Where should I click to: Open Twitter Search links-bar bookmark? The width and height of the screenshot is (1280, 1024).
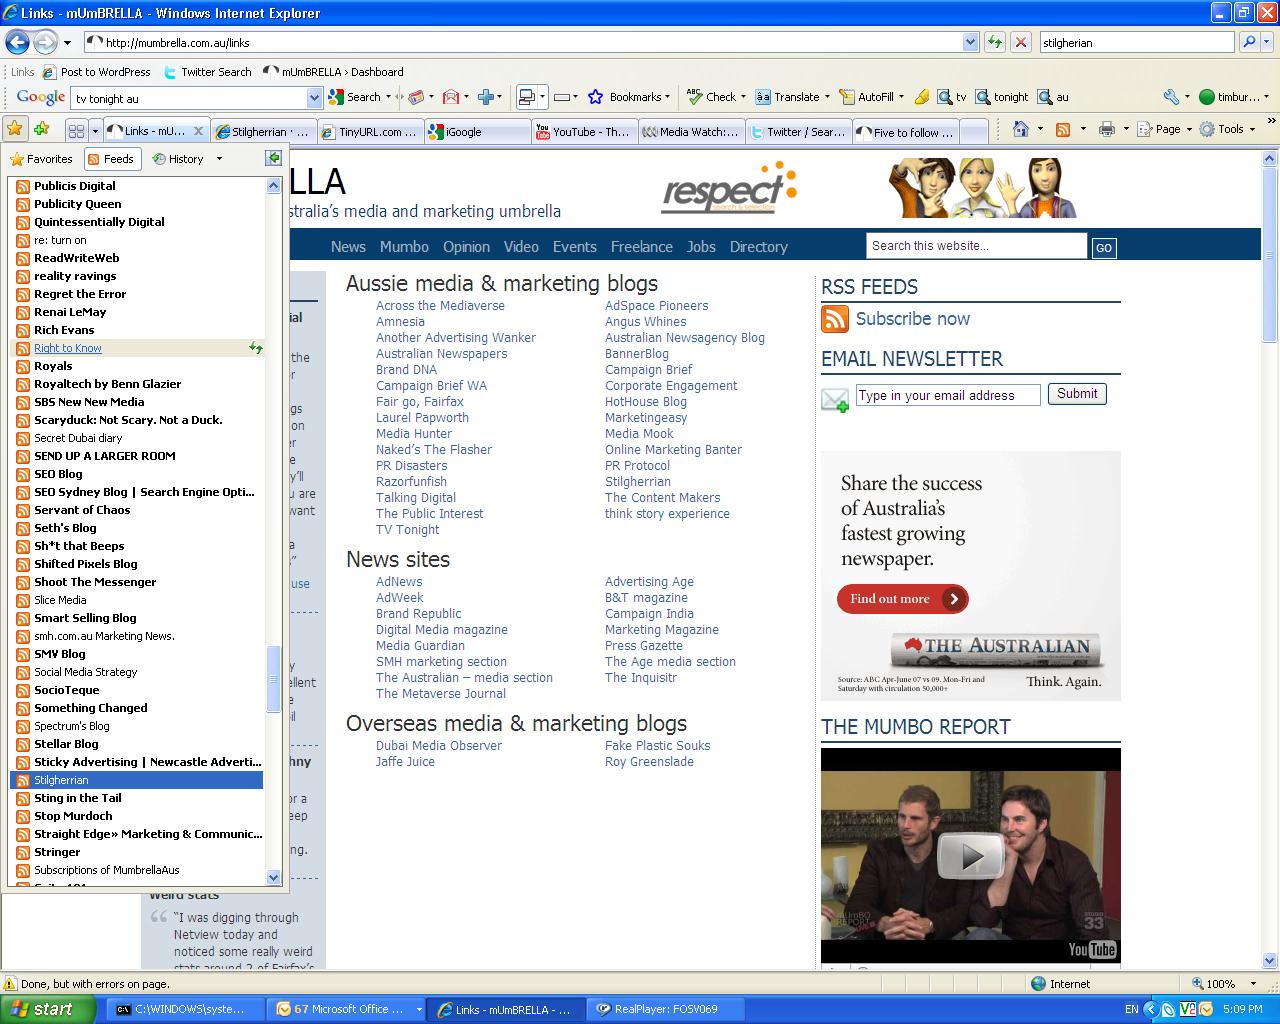click(x=207, y=72)
